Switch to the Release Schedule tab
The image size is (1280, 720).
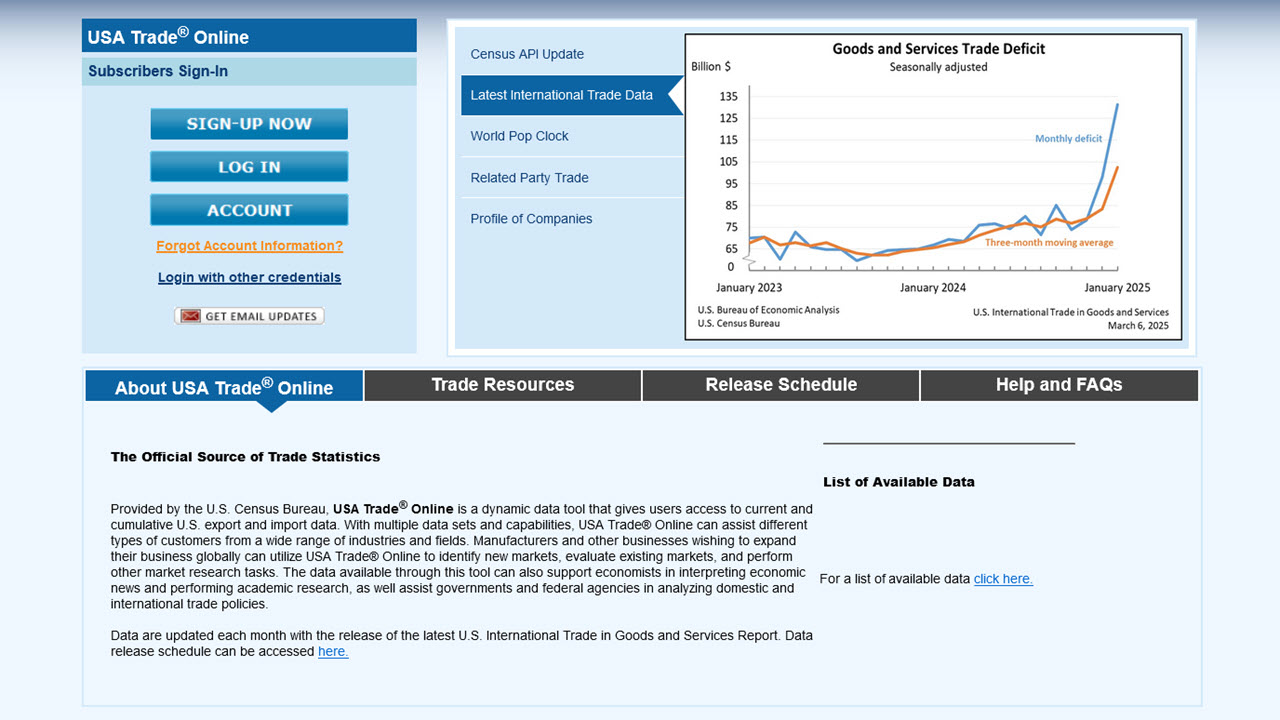coord(781,385)
